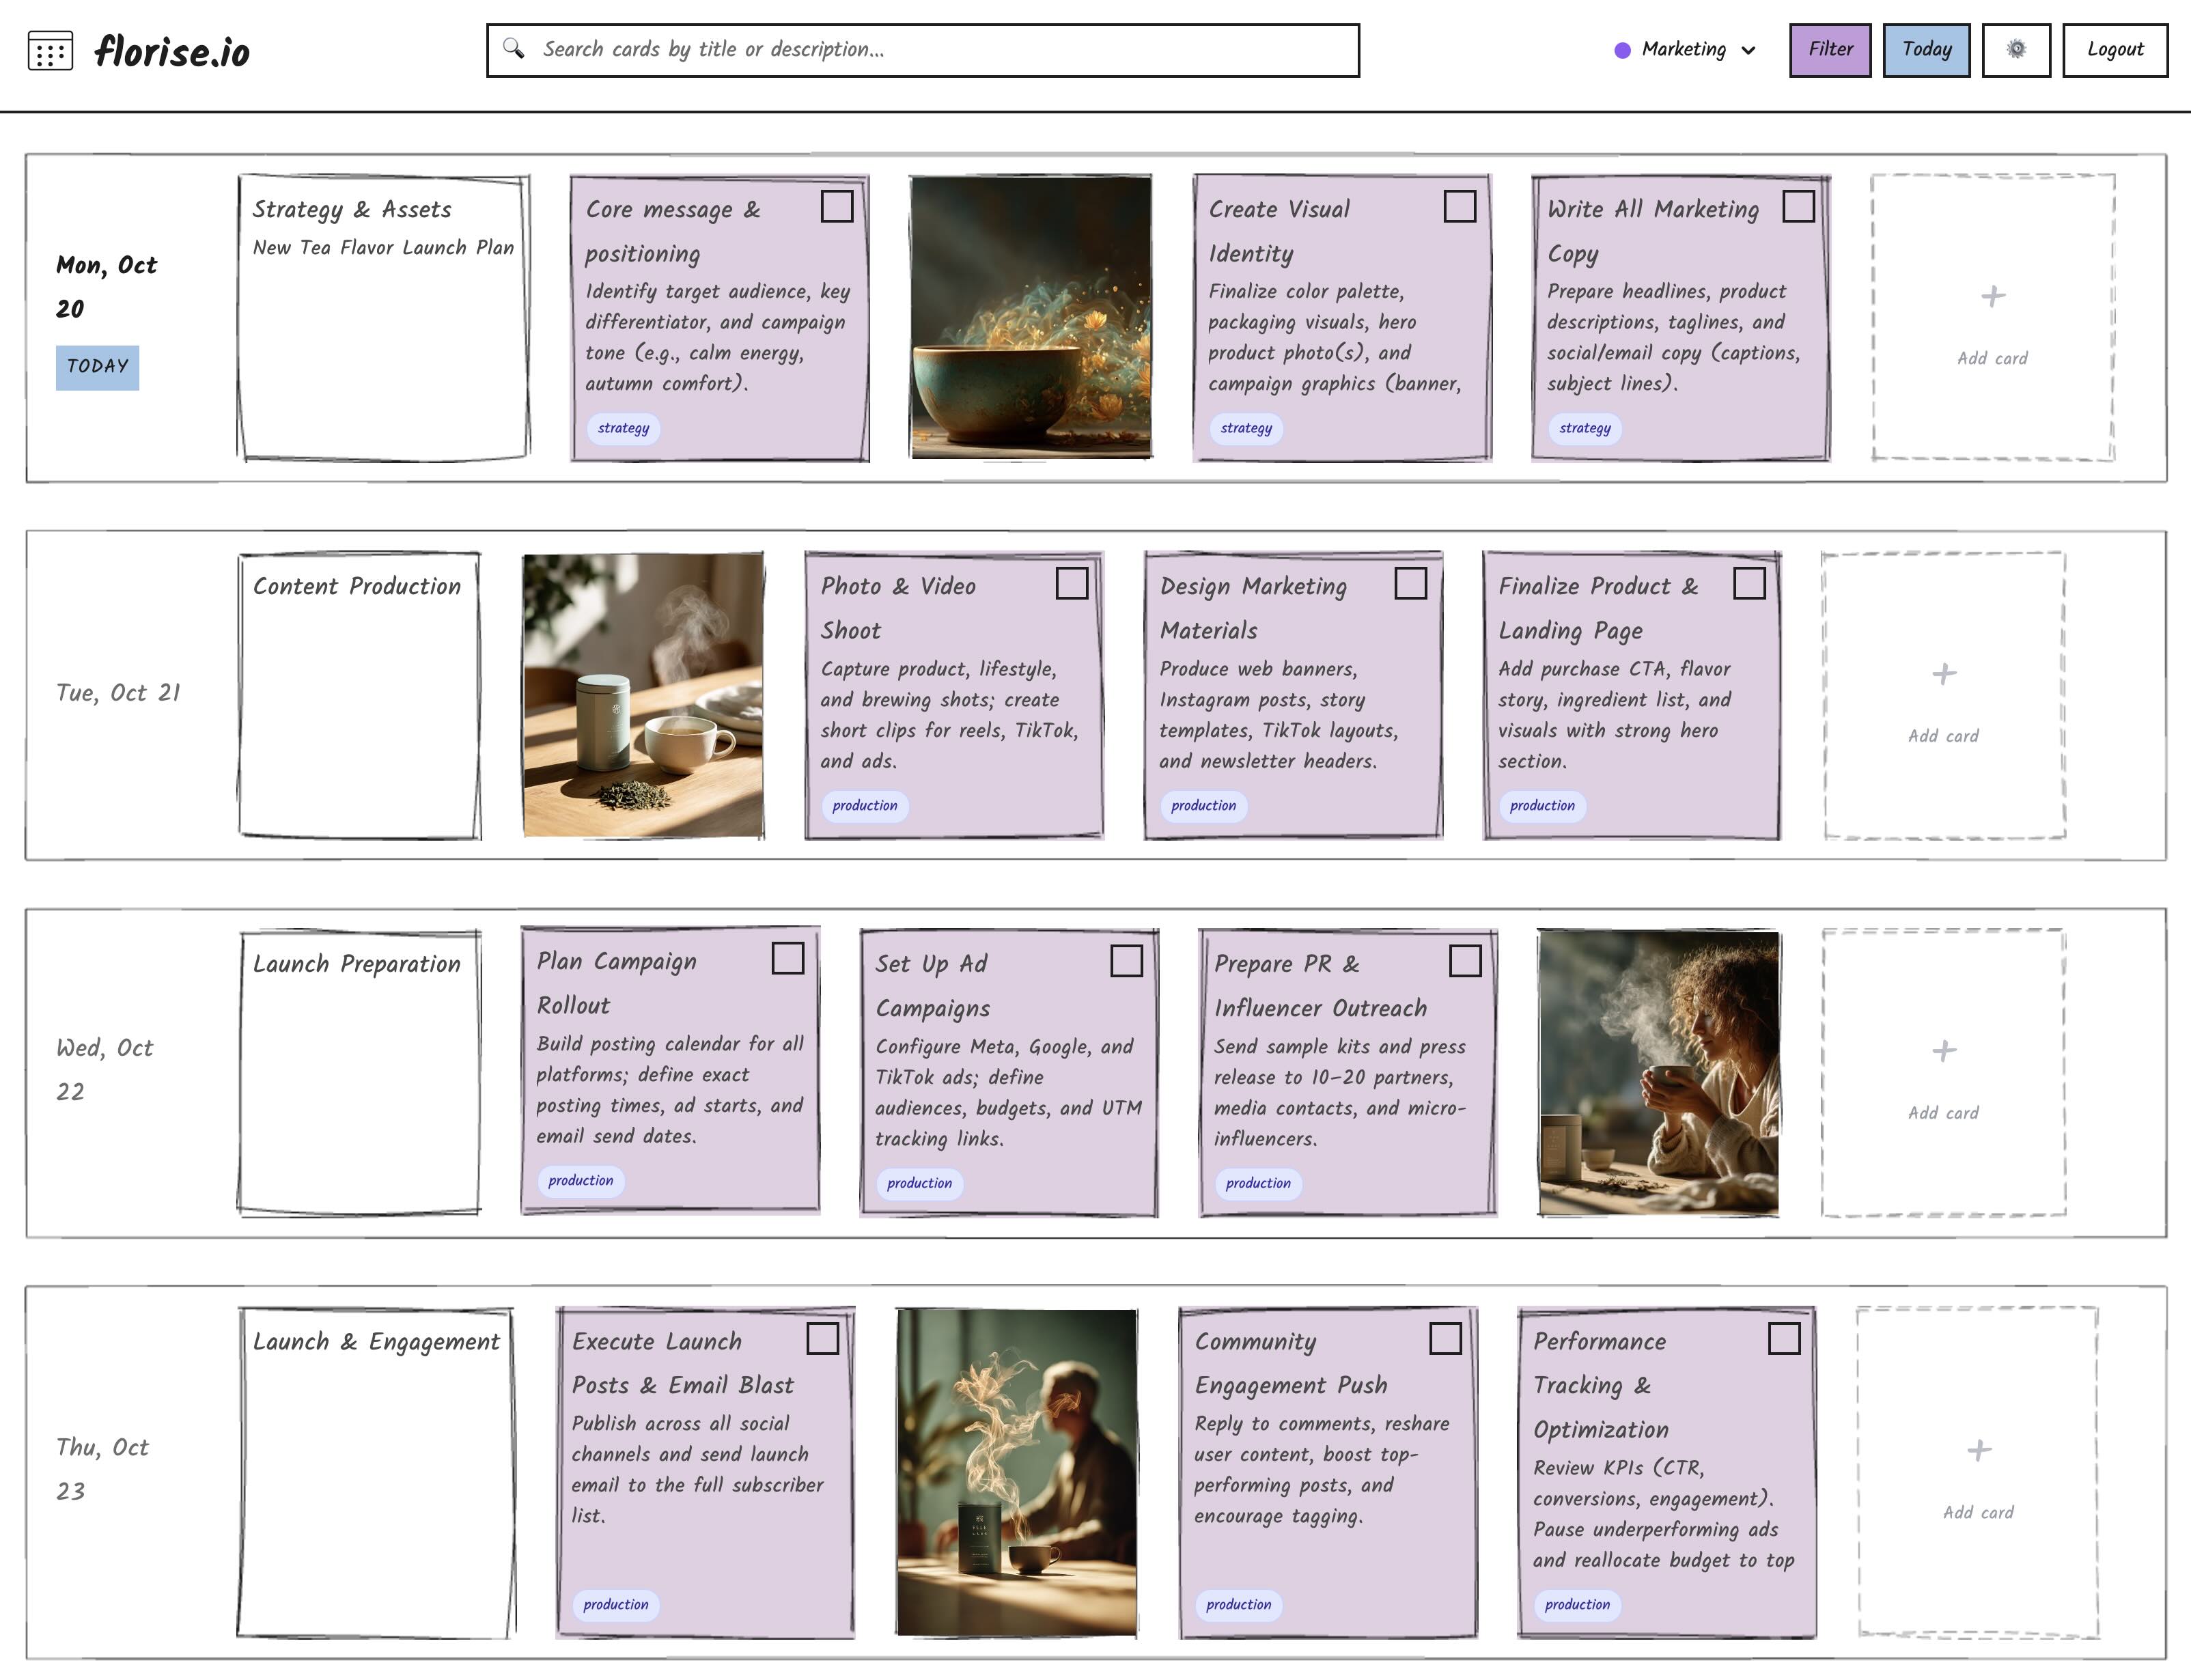Click the calendar grid logo icon
The image size is (2191, 1680).
[x=50, y=51]
